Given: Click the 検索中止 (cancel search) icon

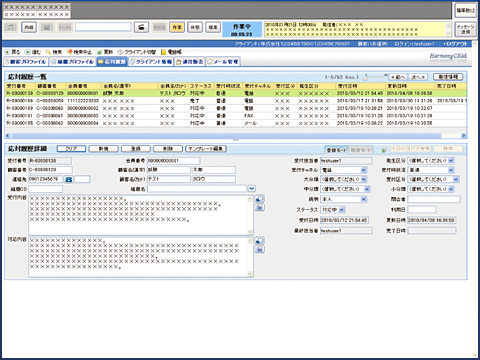Looking at the screenshot, I should (x=70, y=52).
